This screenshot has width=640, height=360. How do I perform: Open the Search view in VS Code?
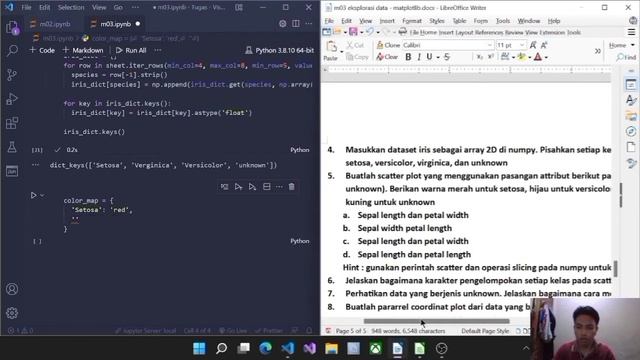click(x=12, y=51)
